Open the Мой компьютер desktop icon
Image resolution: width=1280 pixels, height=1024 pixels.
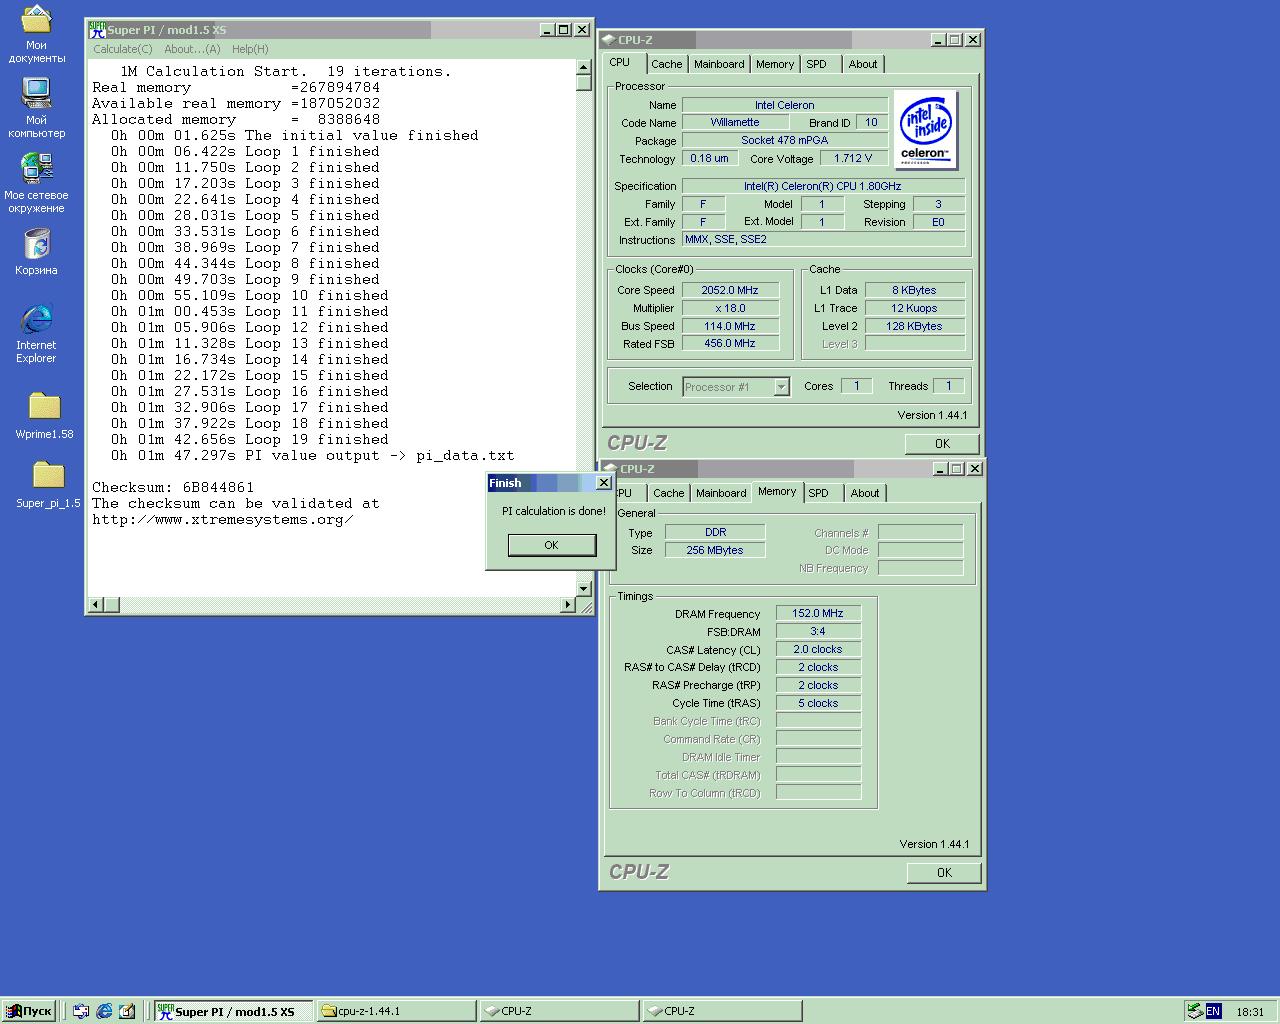tap(36, 107)
